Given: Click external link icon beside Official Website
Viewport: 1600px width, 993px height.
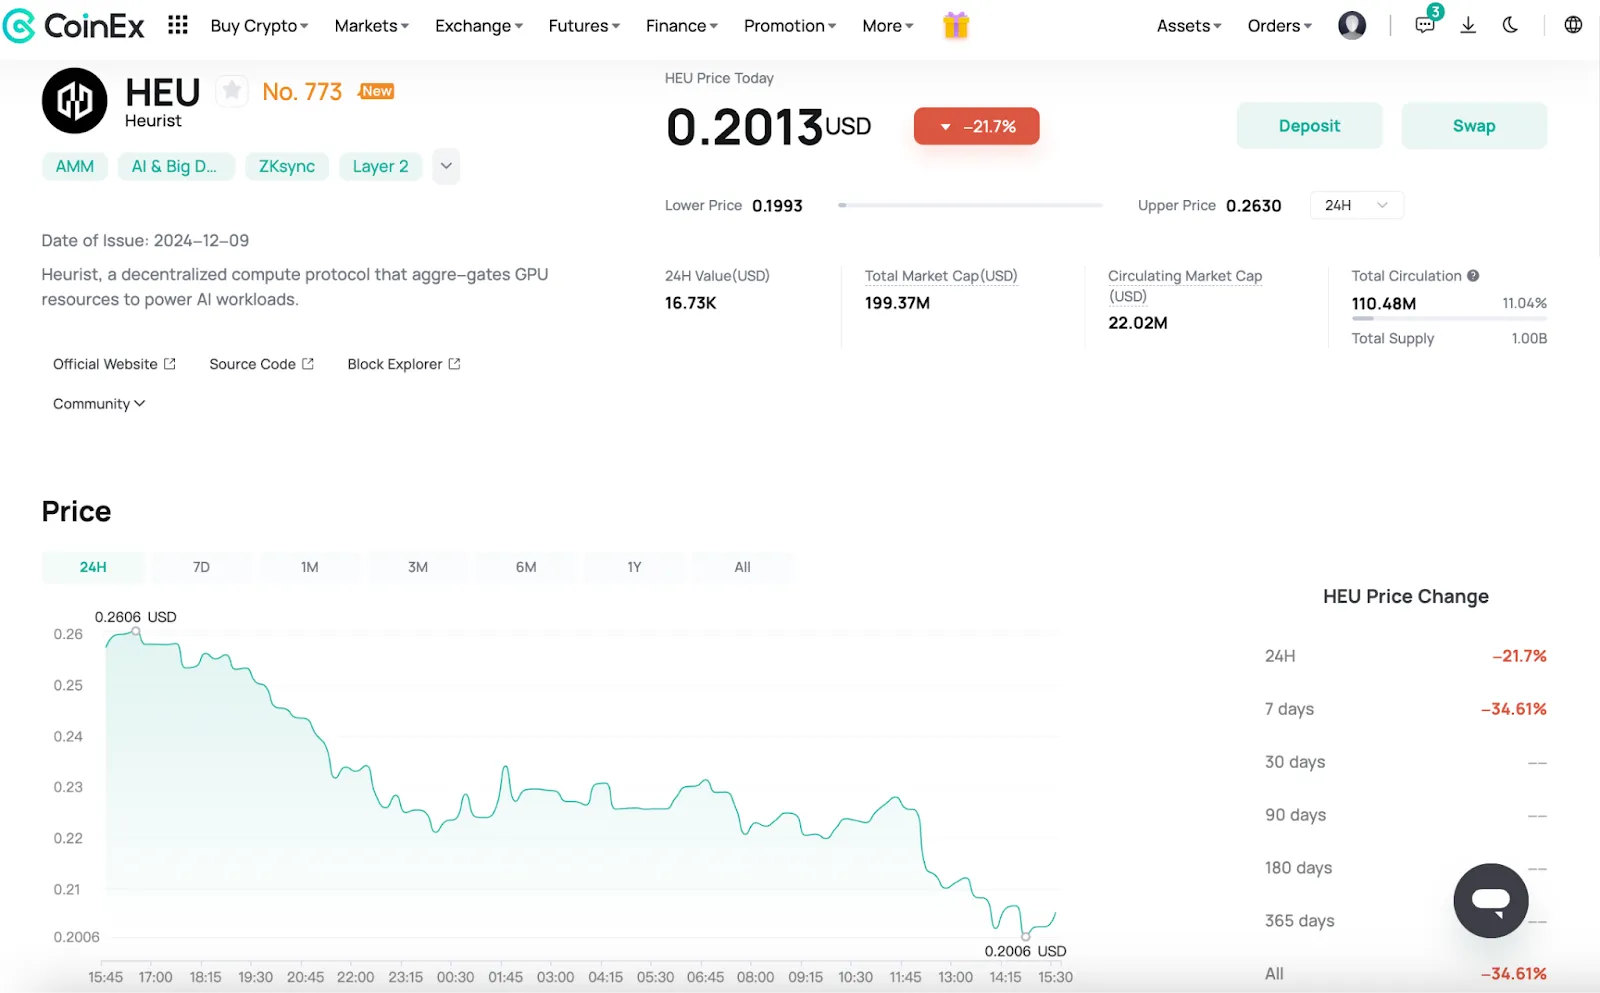Looking at the screenshot, I should (x=170, y=364).
